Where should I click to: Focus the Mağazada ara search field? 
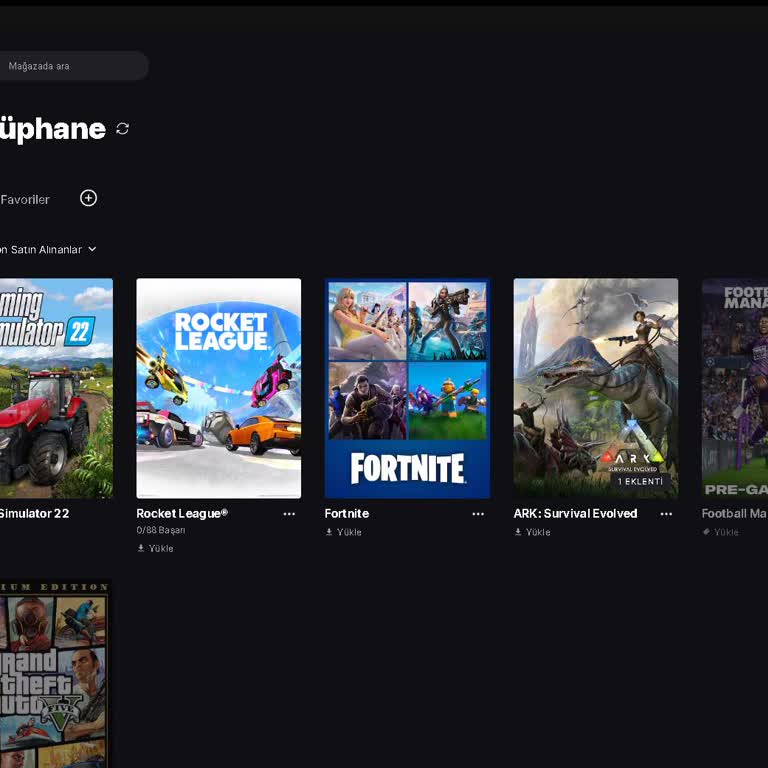(x=73, y=66)
